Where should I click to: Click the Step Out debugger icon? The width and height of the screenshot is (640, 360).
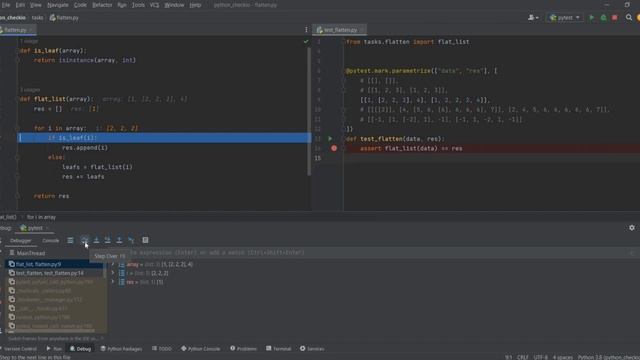[119, 240]
